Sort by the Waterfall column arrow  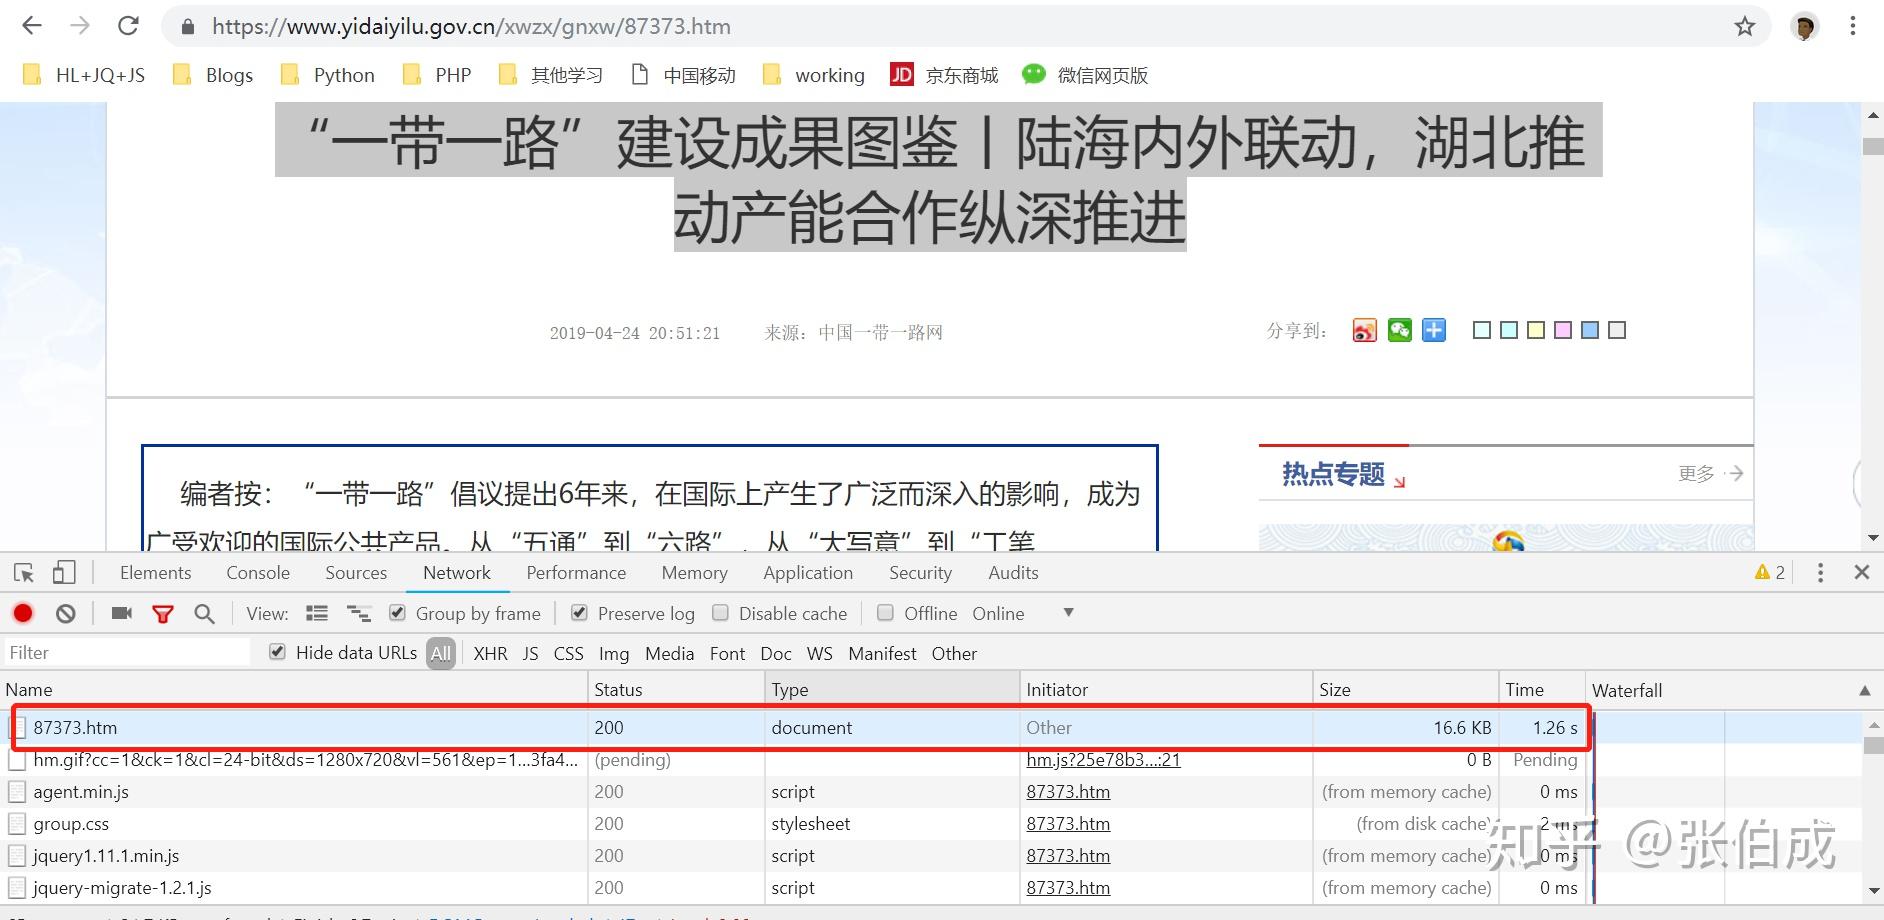pos(1865,690)
